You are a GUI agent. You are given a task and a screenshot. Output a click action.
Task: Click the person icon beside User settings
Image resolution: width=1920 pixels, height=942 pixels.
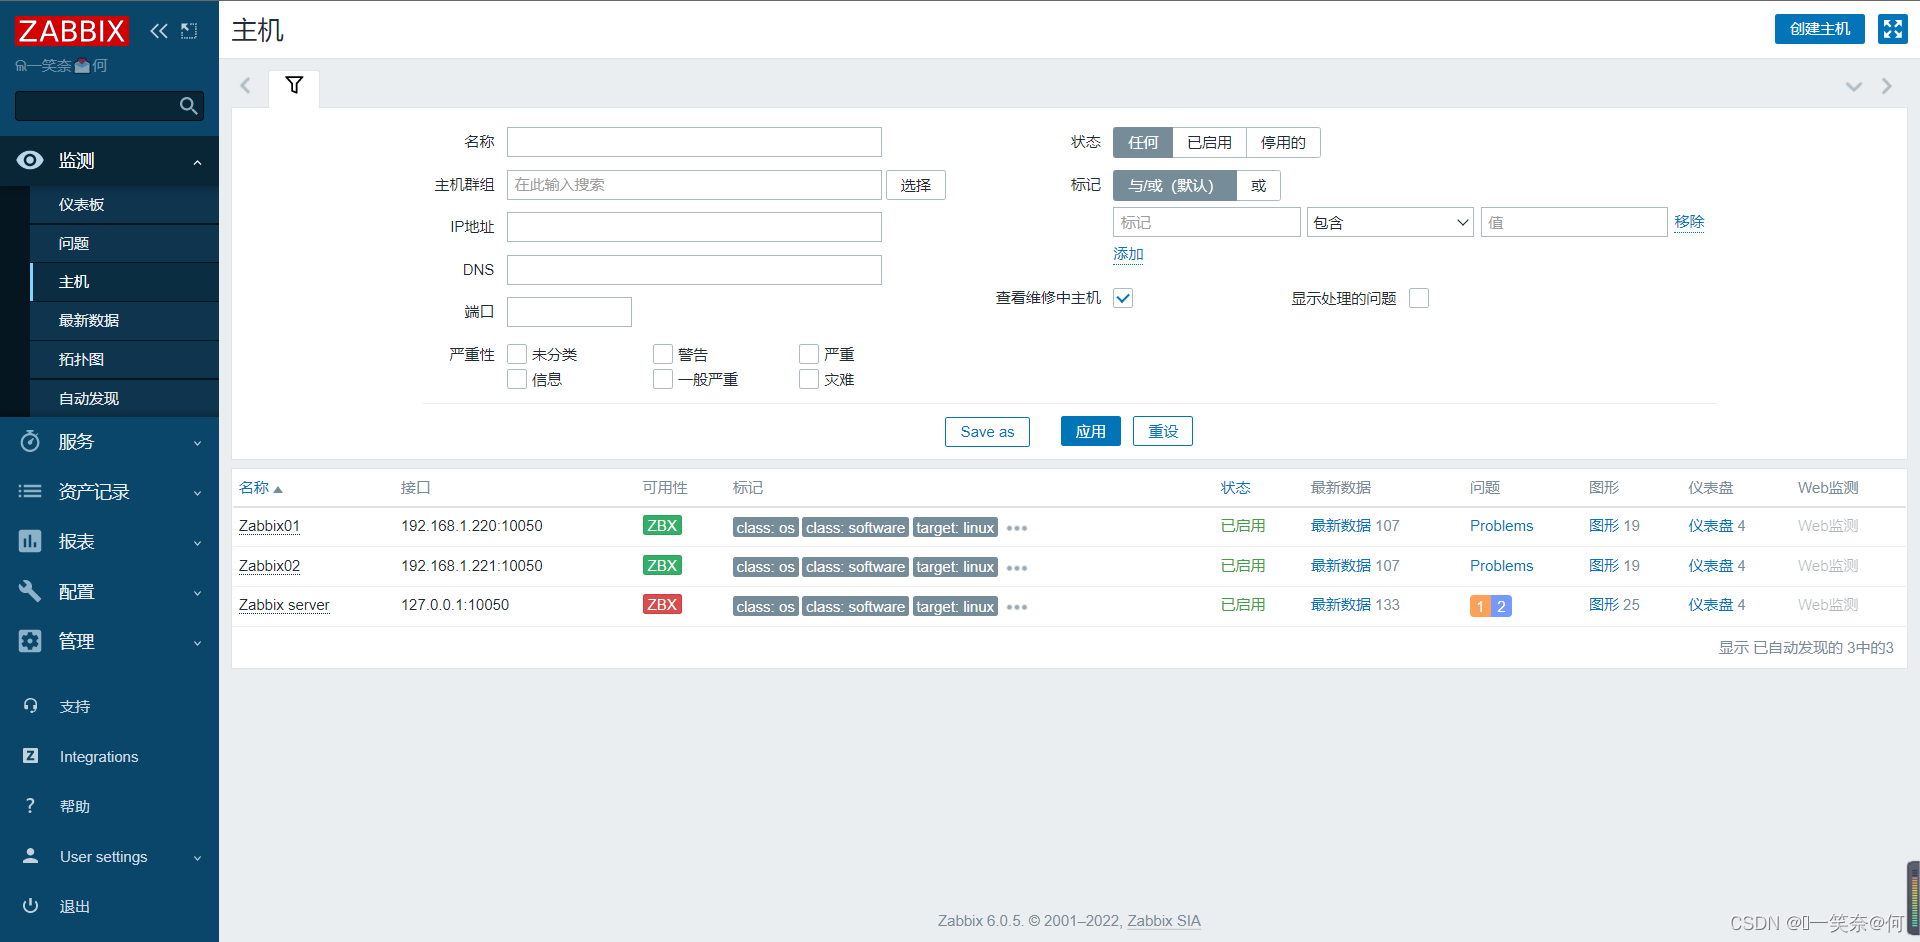30,856
